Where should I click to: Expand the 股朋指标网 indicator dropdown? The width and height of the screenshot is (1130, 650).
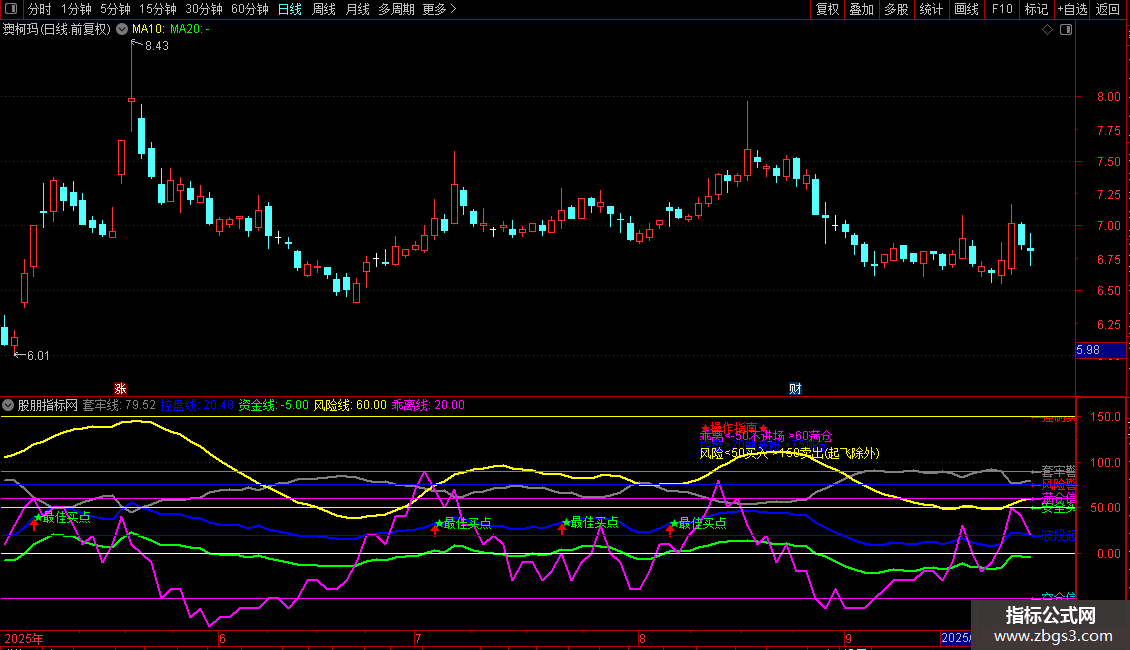[9, 405]
